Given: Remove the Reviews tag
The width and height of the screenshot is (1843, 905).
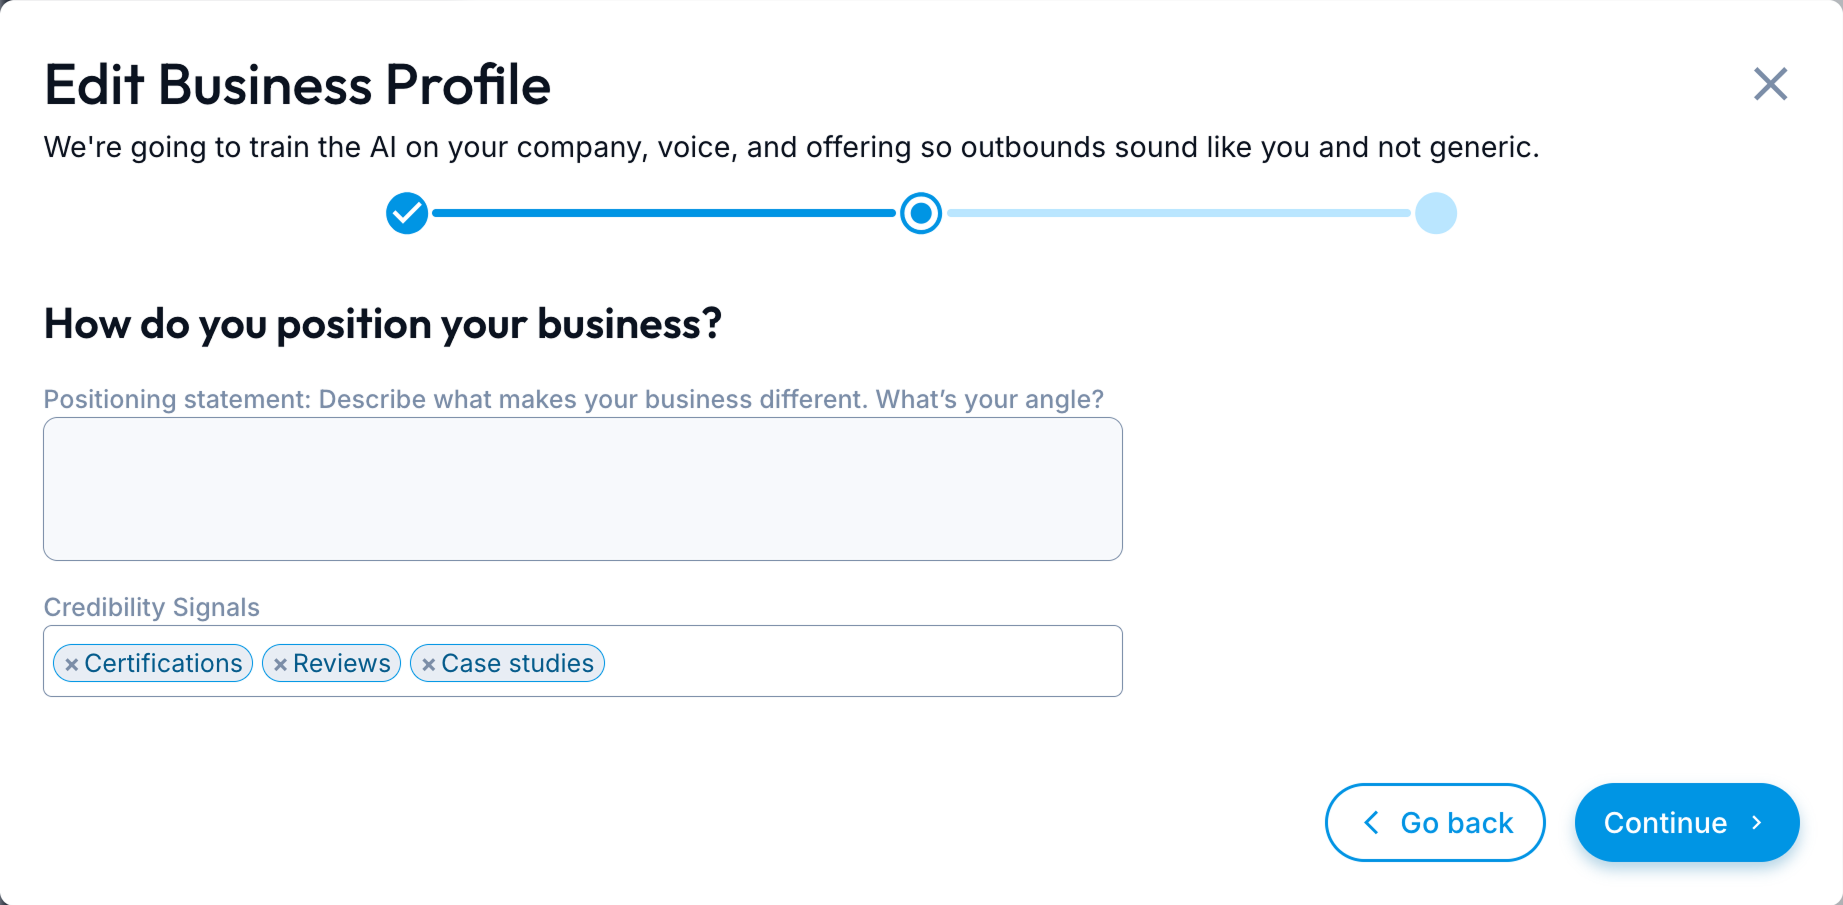Looking at the screenshot, I should (x=280, y=664).
